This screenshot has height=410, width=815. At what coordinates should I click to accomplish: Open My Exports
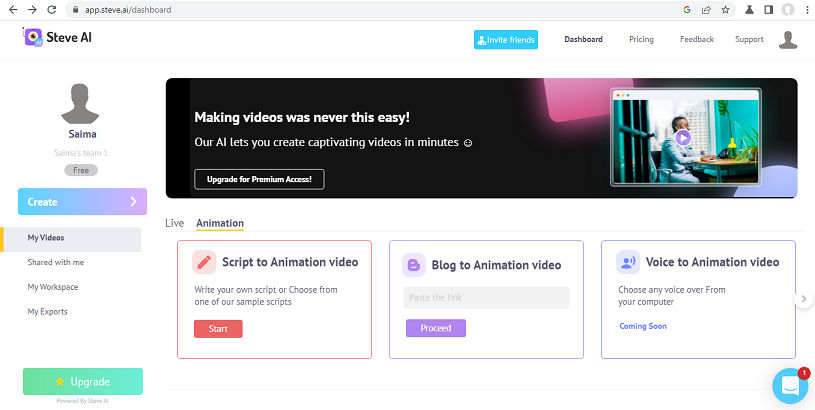[x=47, y=311]
